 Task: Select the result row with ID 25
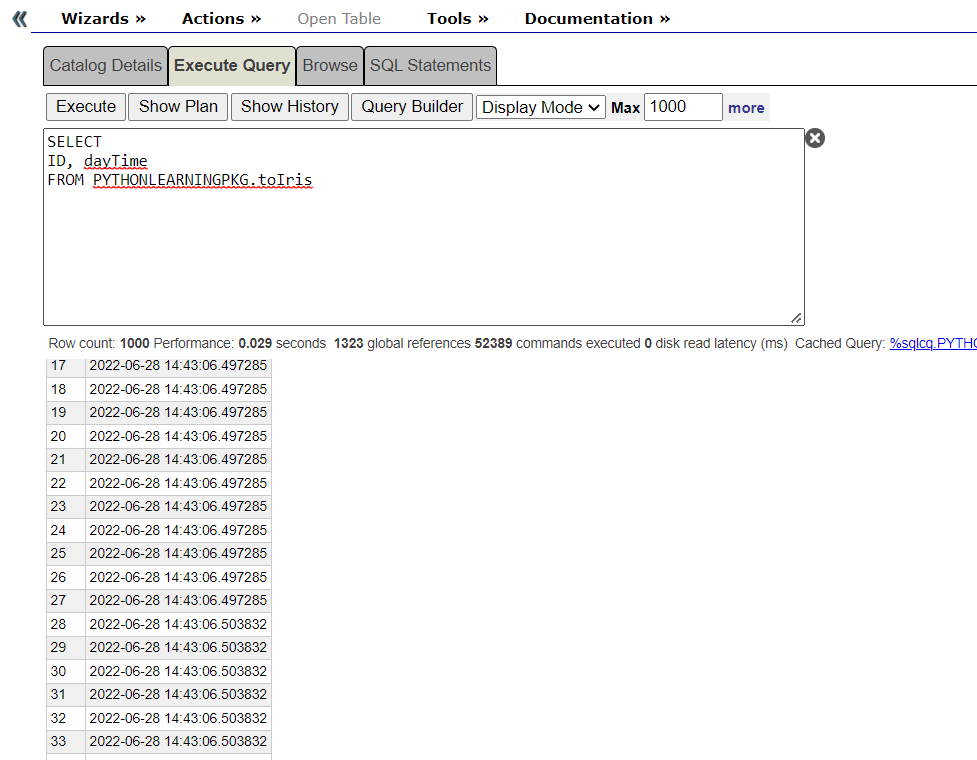coord(159,553)
